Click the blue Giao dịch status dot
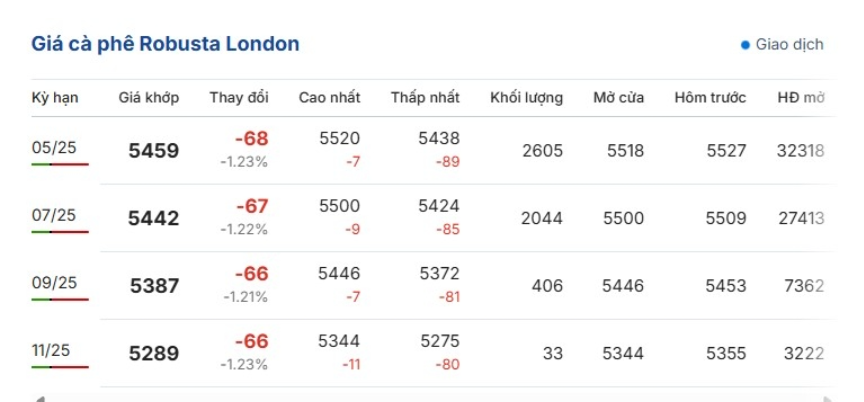 [745, 45]
